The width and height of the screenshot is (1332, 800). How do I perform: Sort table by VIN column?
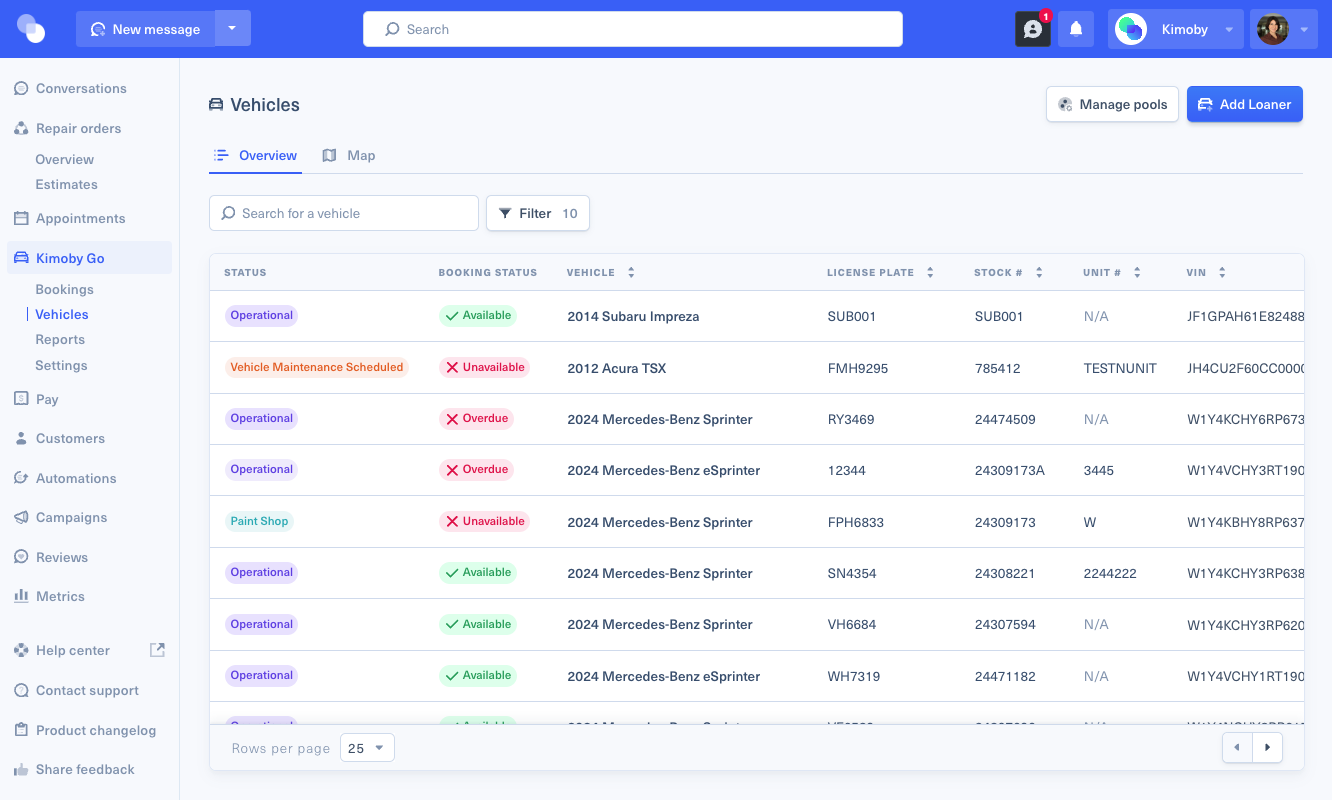tap(1222, 273)
